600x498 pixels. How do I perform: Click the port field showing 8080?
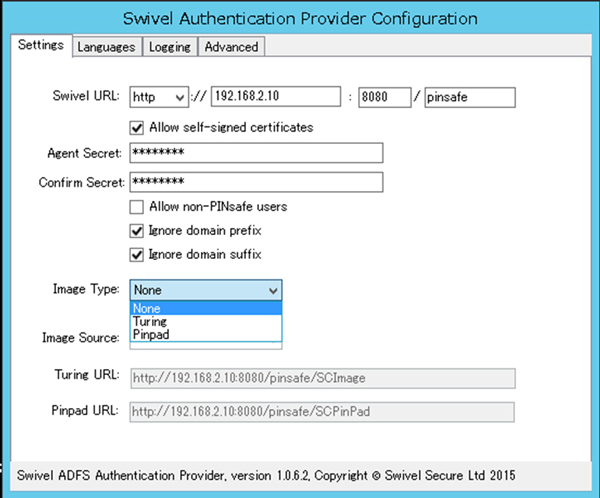[384, 97]
